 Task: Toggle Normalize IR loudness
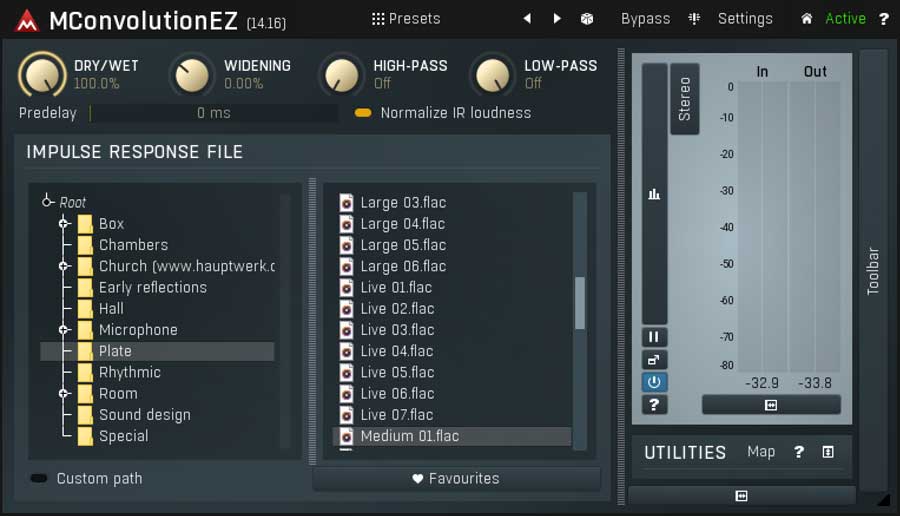[x=363, y=113]
